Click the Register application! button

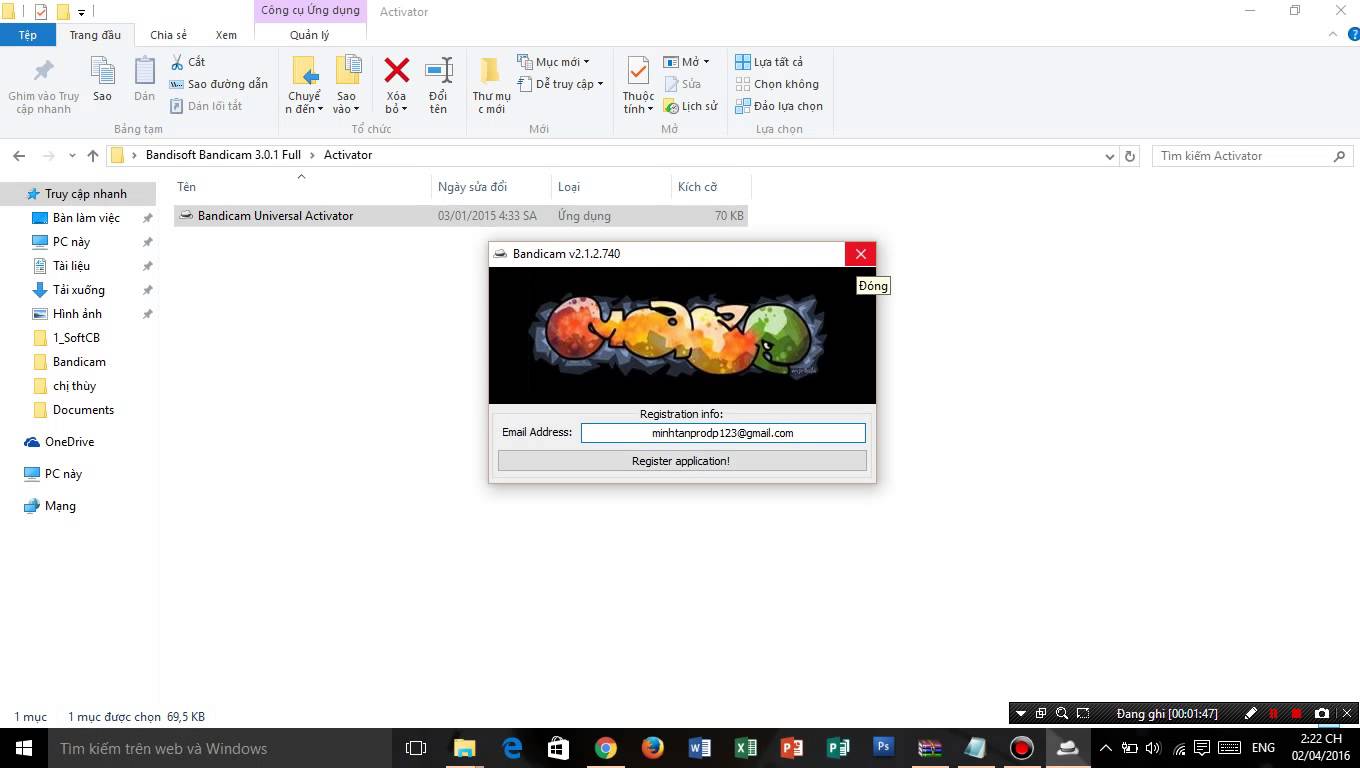[682, 461]
